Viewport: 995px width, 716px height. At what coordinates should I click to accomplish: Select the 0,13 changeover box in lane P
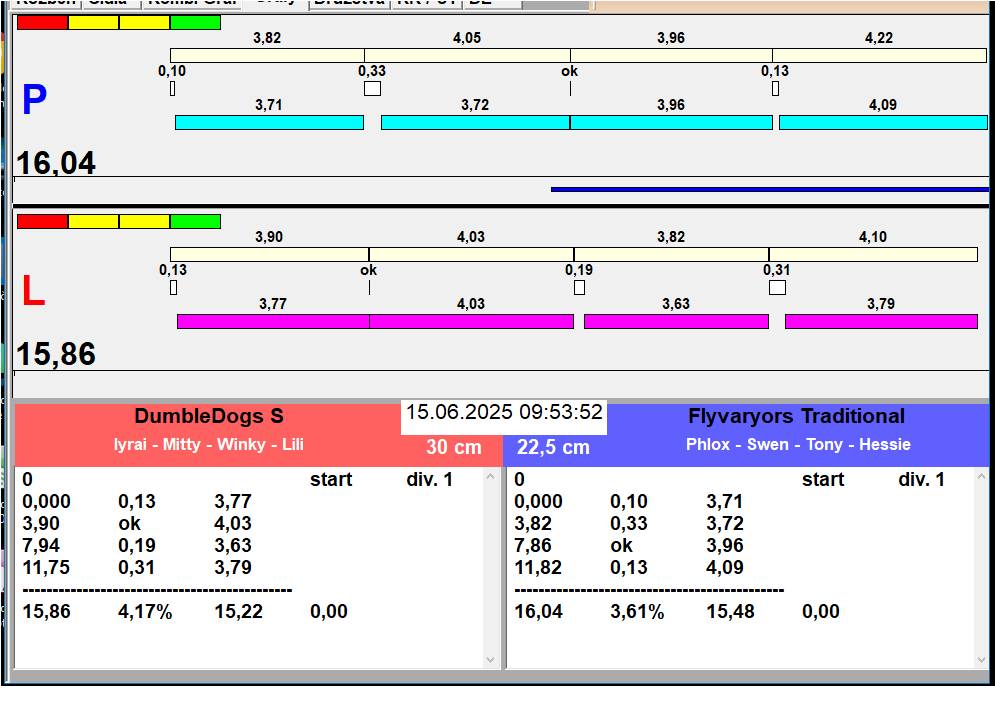pos(775,89)
